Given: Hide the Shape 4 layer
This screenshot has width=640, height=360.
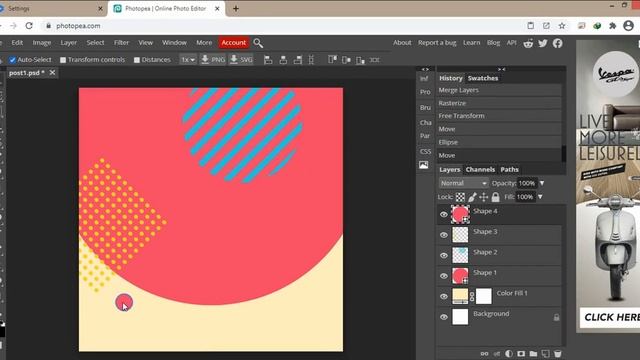Looking at the screenshot, I should coord(444,215).
